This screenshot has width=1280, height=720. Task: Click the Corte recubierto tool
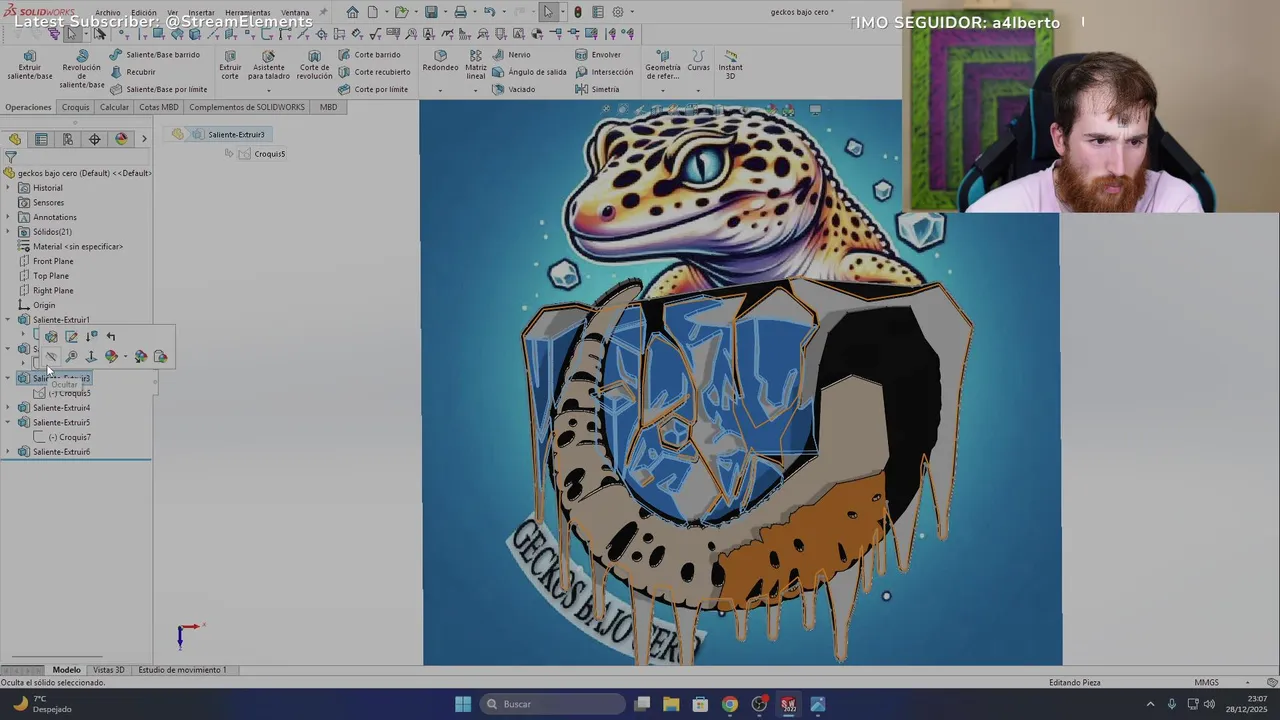pyautogui.click(x=374, y=72)
